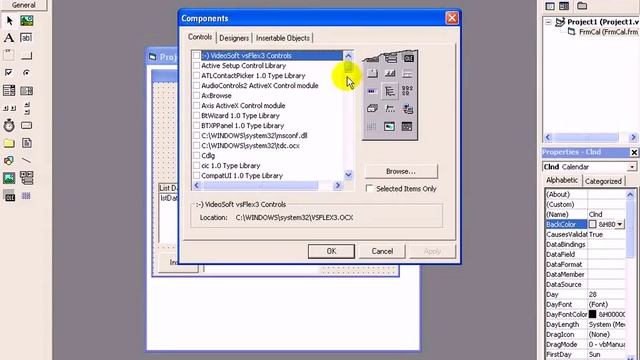This screenshot has height=360, width=640.
Task: Open the Insertable Objects tab
Action: (x=283, y=38)
